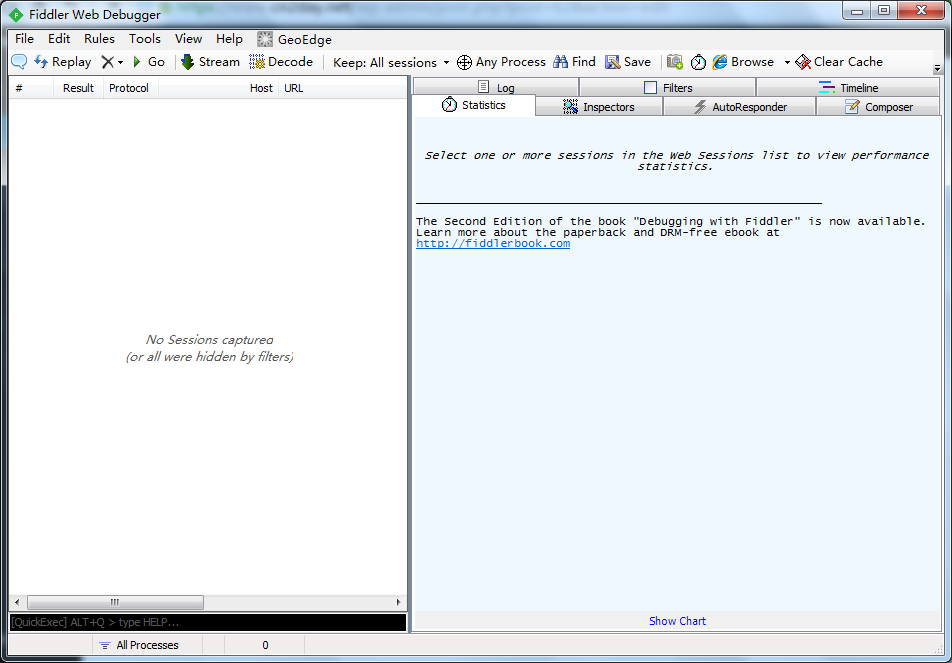The height and width of the screenshot is (663, 952).
Task: Switch to the Log tab
Action: coord(496,87)
